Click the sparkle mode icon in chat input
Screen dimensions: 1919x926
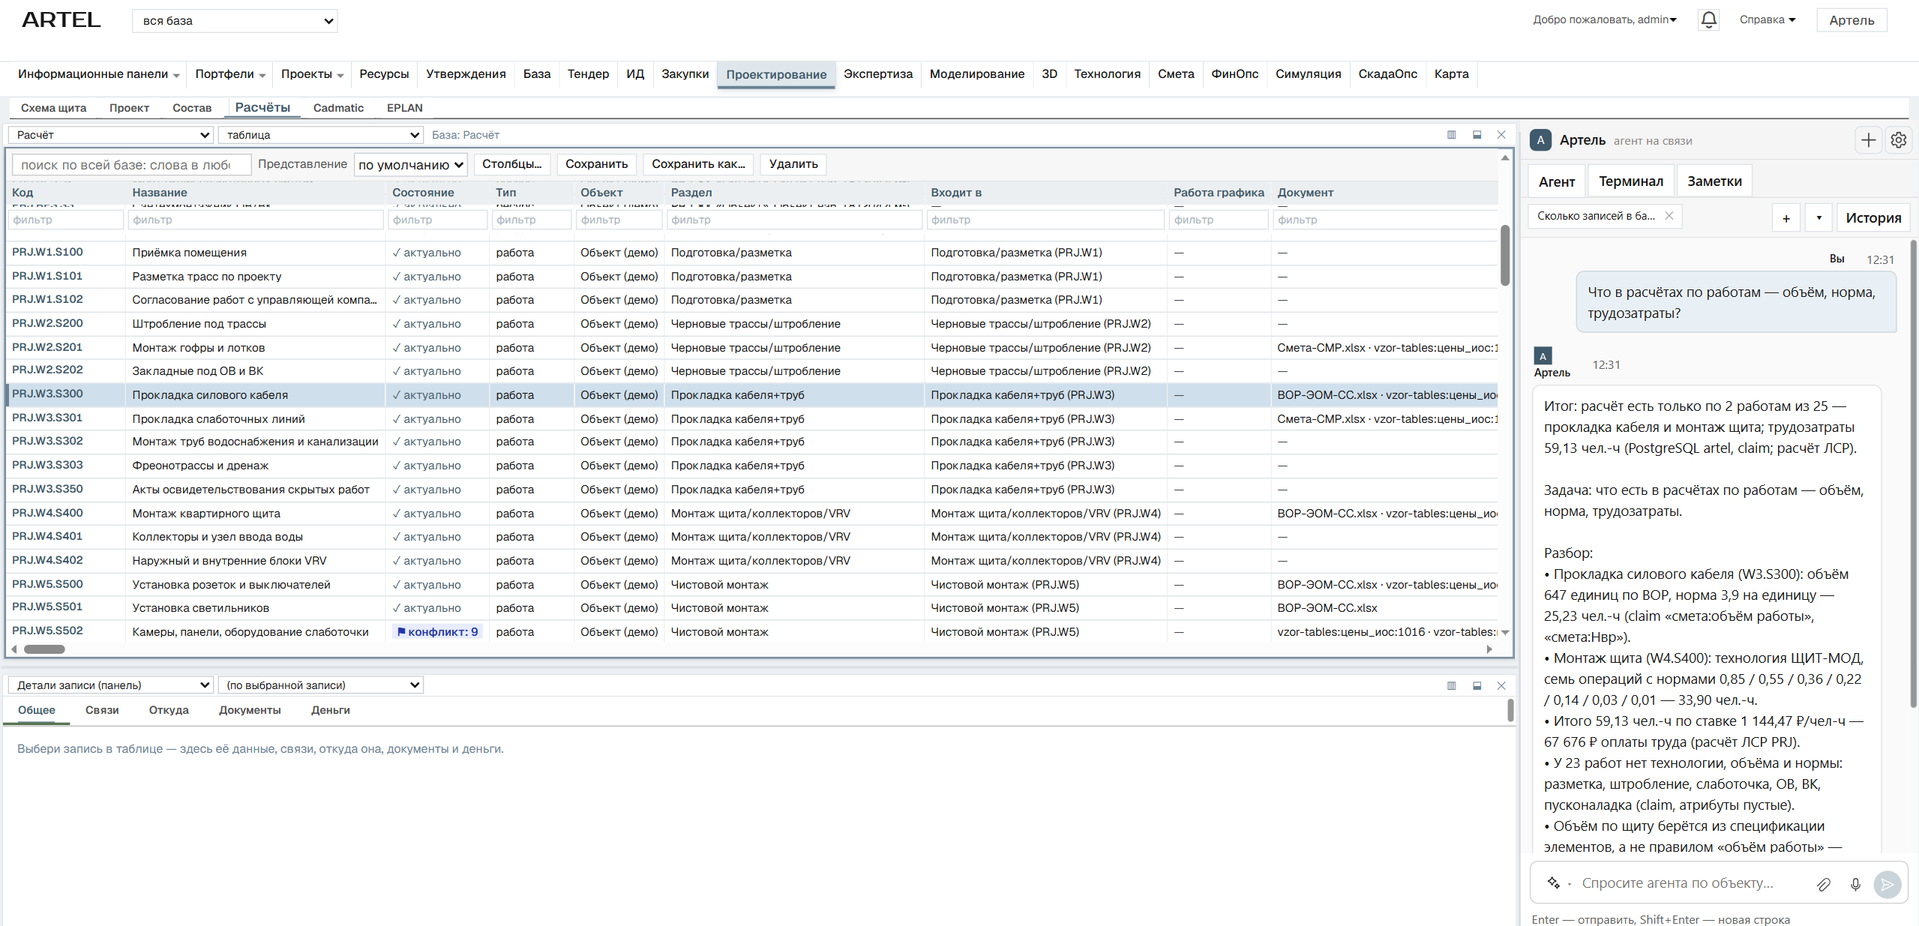[x=1554, y=883]
